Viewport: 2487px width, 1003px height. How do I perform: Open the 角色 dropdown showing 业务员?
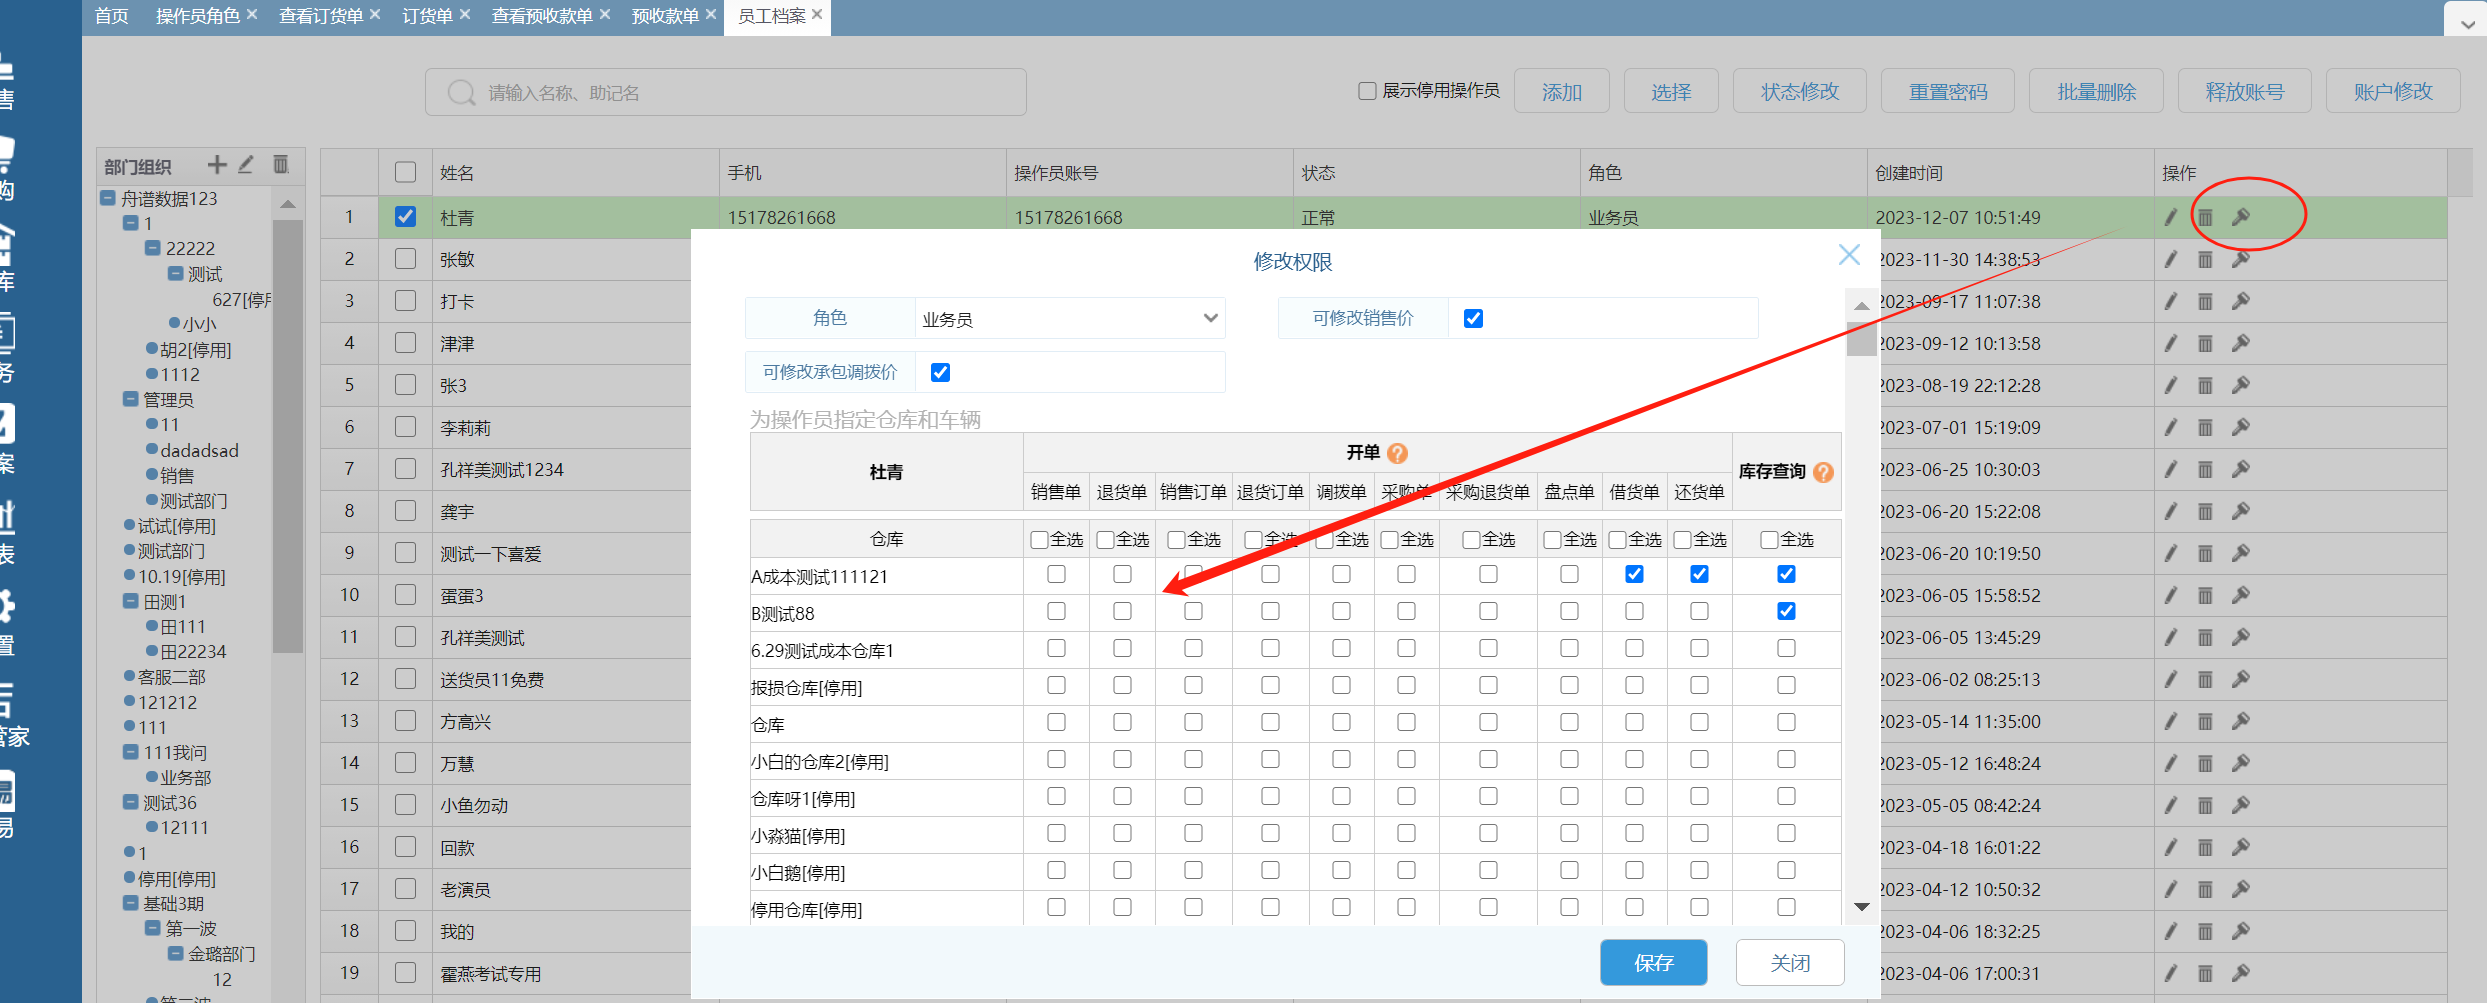pos(1069,319)
